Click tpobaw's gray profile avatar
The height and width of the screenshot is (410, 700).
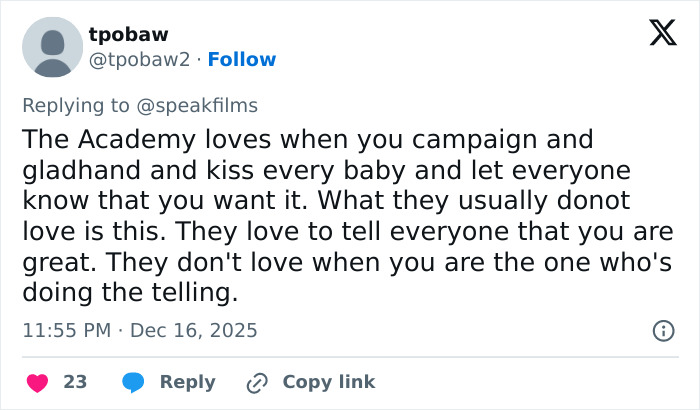coord(51,47)
